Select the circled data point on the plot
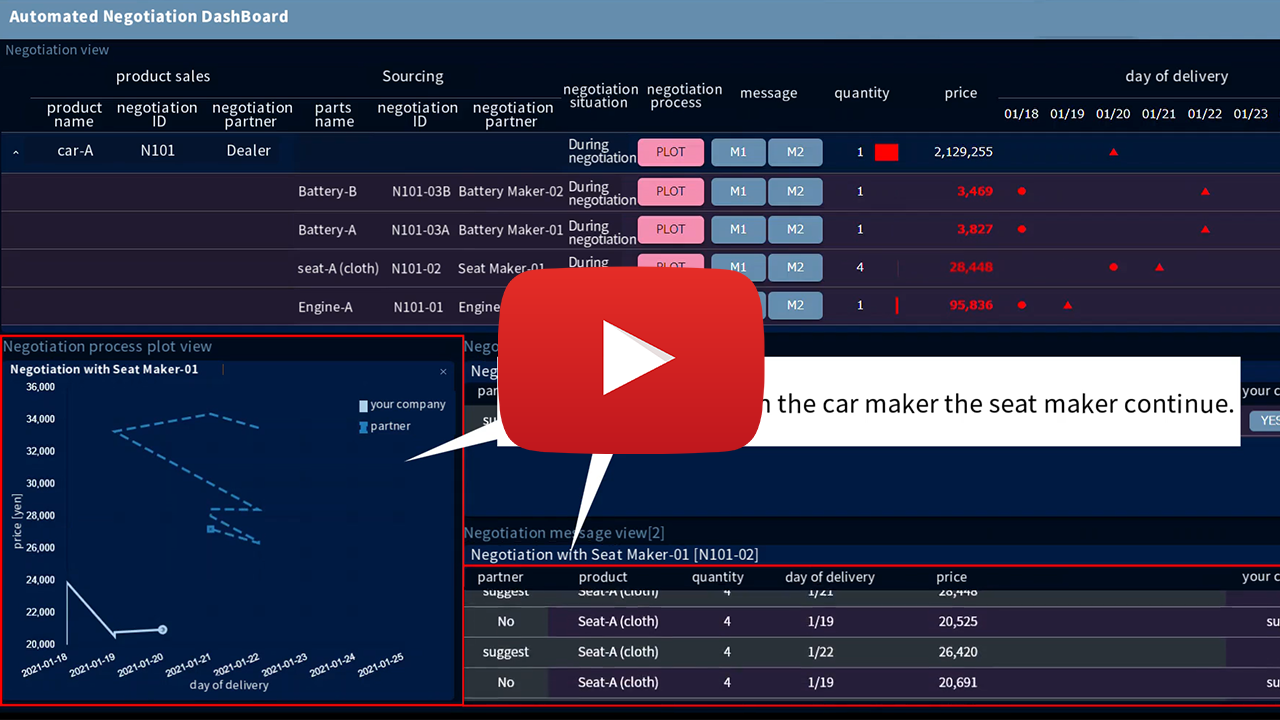Viewport: 1280px width, 720px height. click(x=161, y=629)
